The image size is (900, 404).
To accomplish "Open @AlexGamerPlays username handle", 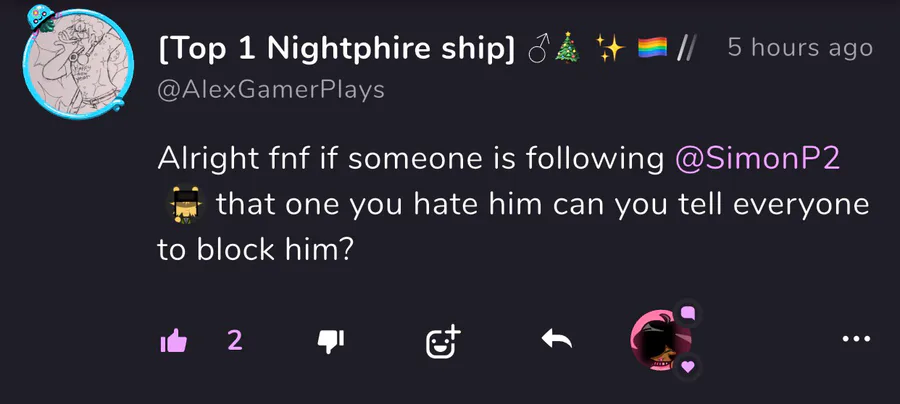I will coord(271,90).
